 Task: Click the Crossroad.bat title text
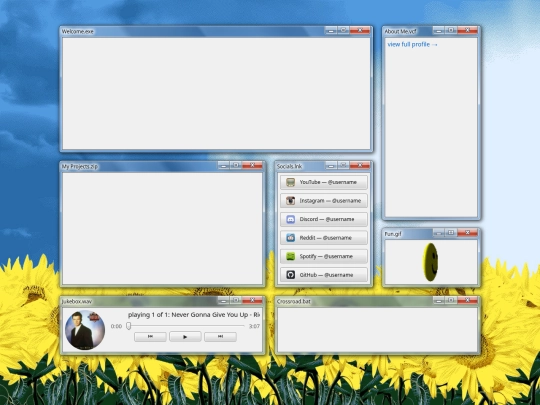294,301
